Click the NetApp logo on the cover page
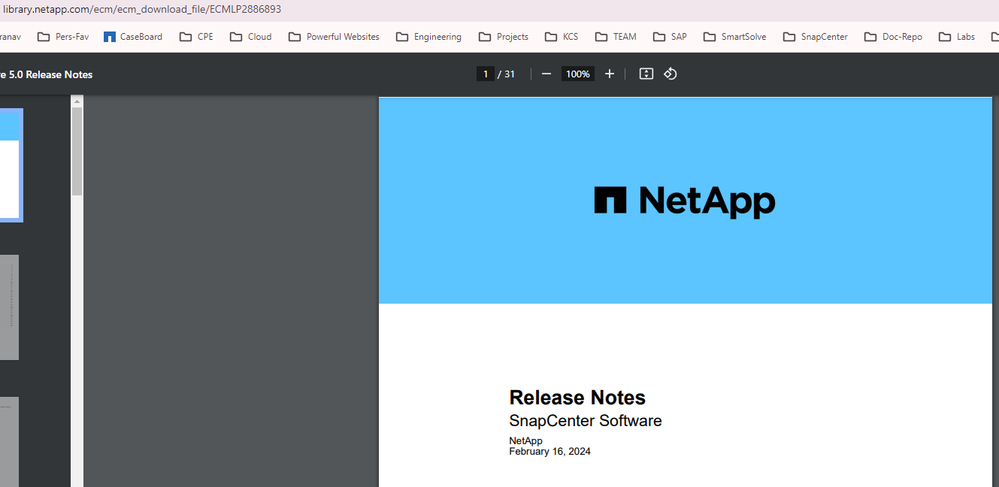This screenshot has height=487, width=999. tap(684, 201)
